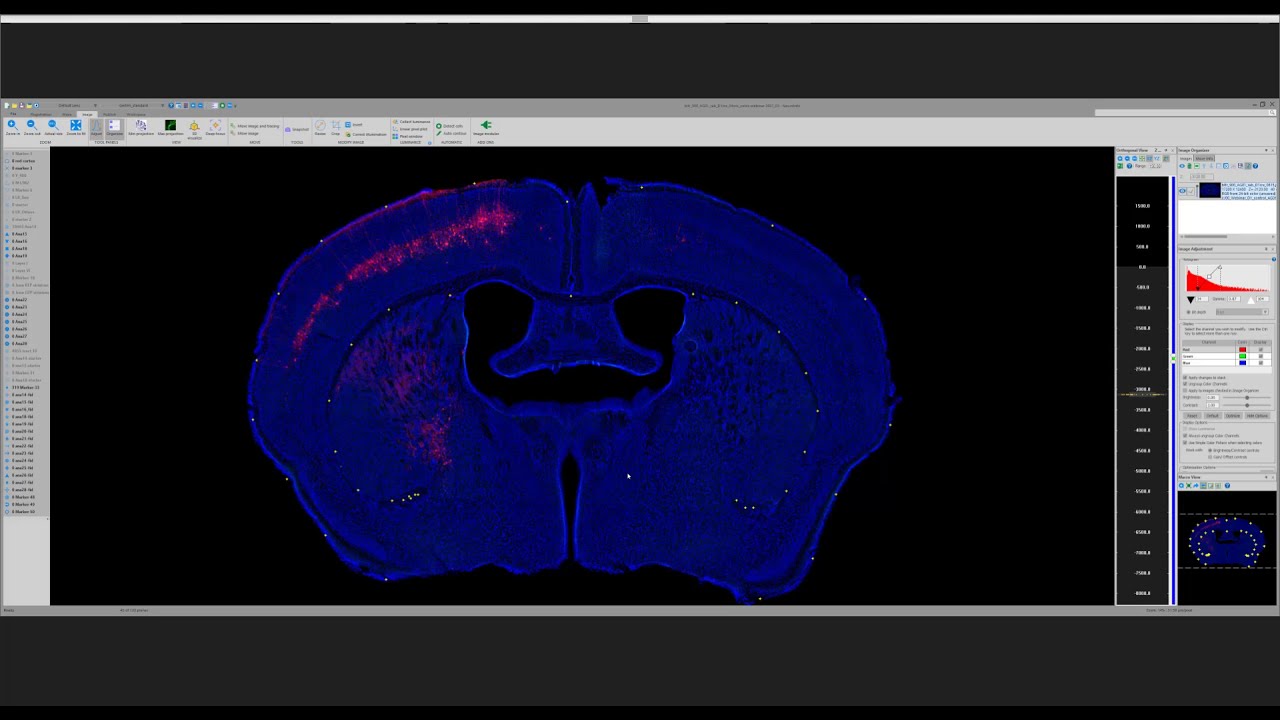The width and height of the screenshot is (1280, 720).
Task: Click the Red channel color swatch
Action: [1242, 349]
